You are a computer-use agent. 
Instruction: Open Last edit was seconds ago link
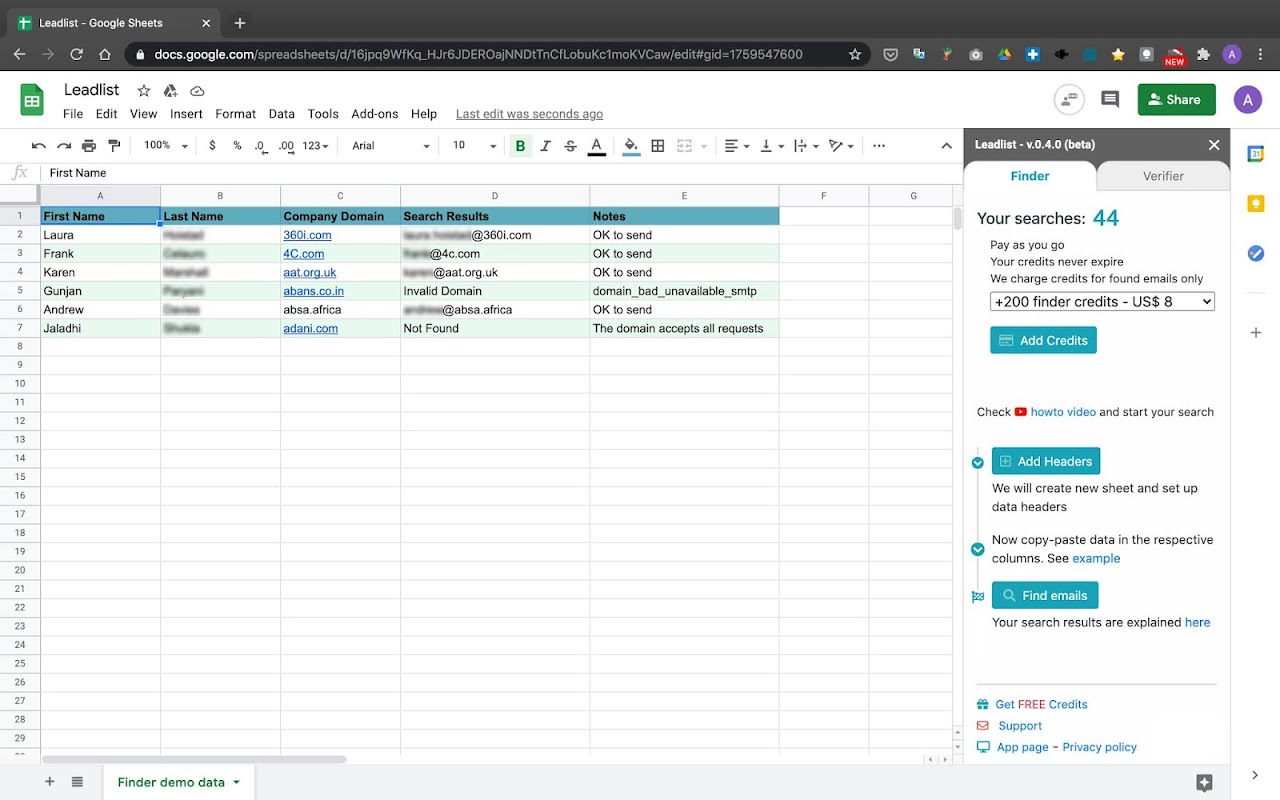[529, 114]
